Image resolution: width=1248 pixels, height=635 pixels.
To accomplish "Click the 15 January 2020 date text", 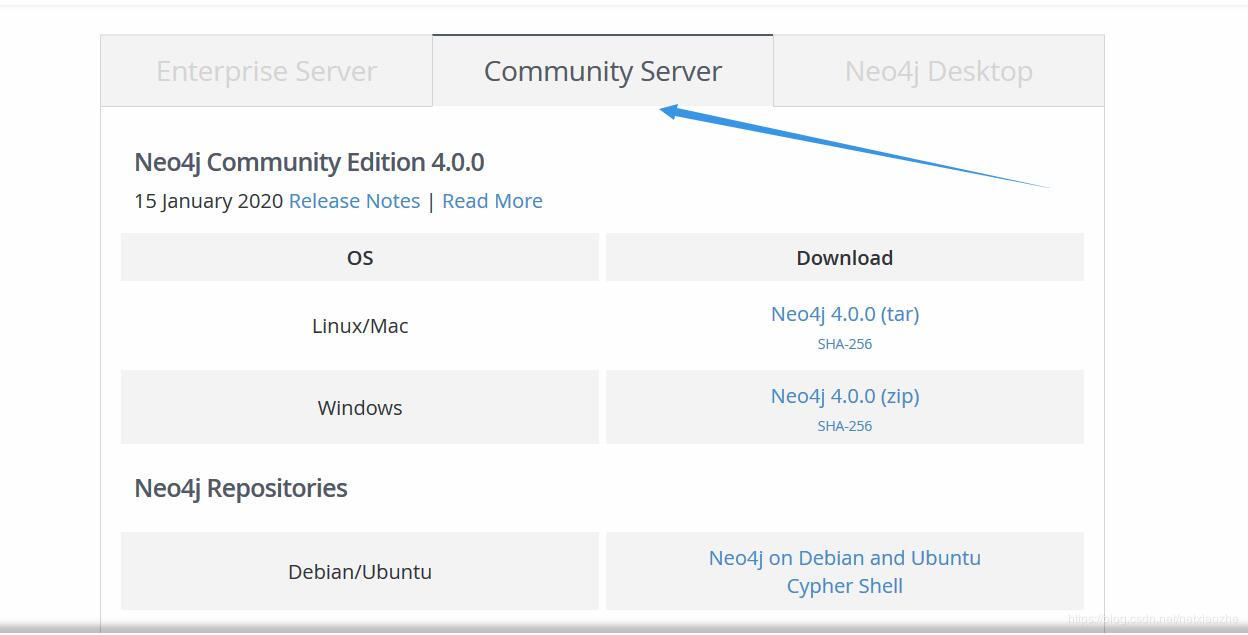I will [209, 201].
